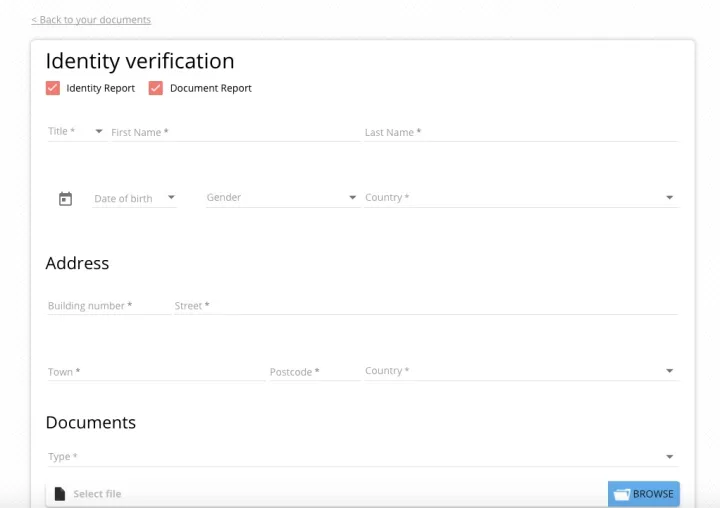The image size is (720, 508).
Task: Click the Building number field
Action: tap(107, 306)
